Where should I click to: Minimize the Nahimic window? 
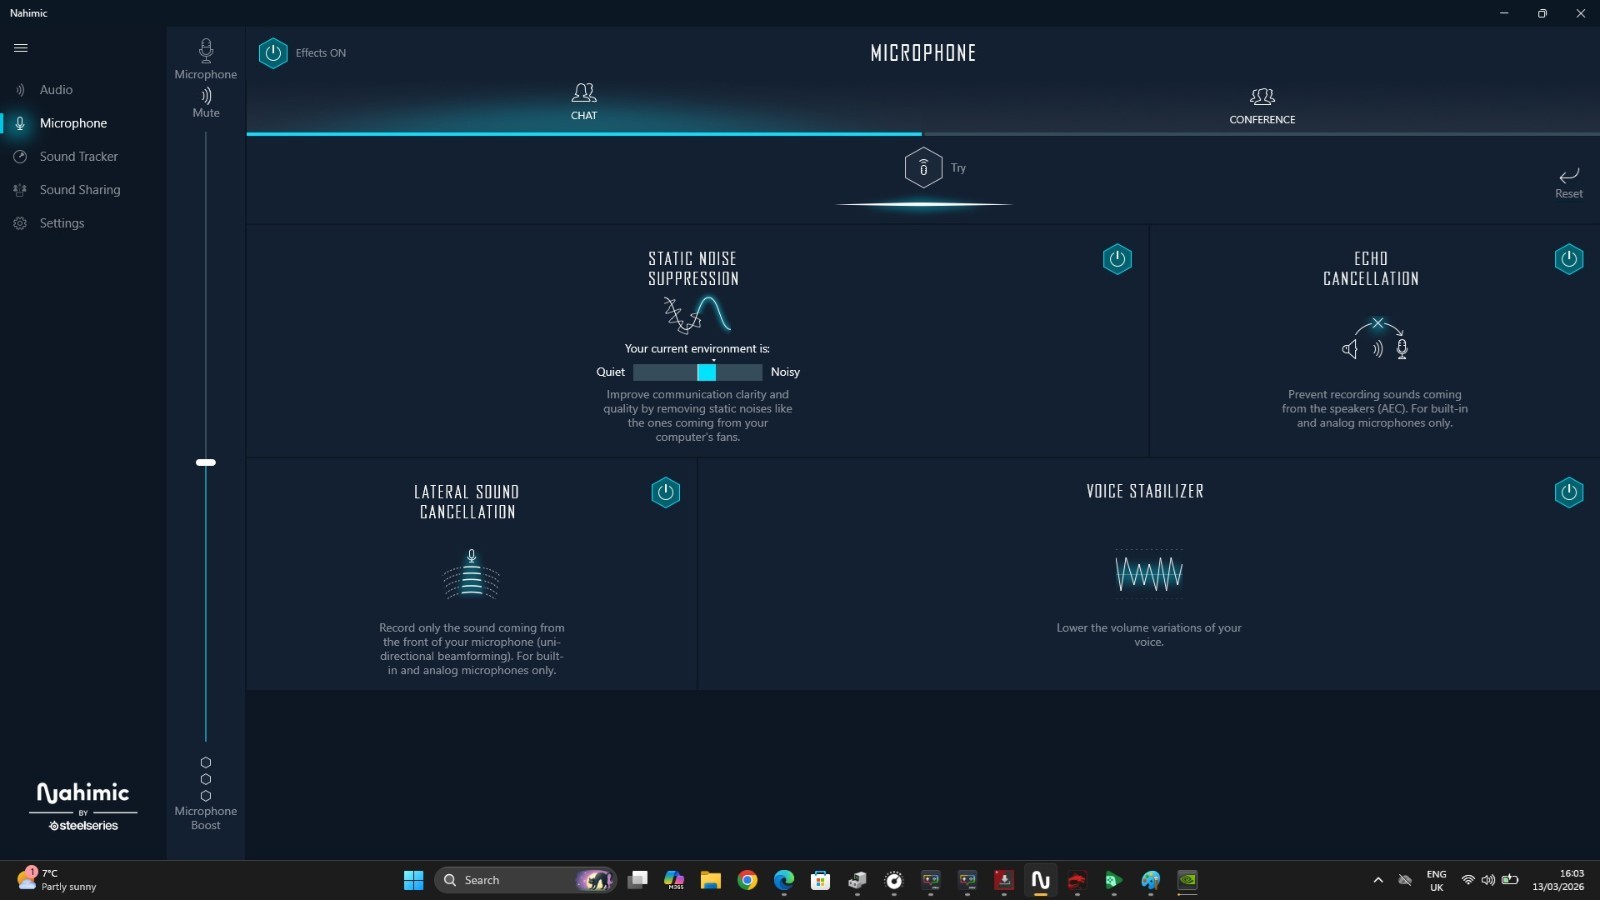tap(1504, 13)
